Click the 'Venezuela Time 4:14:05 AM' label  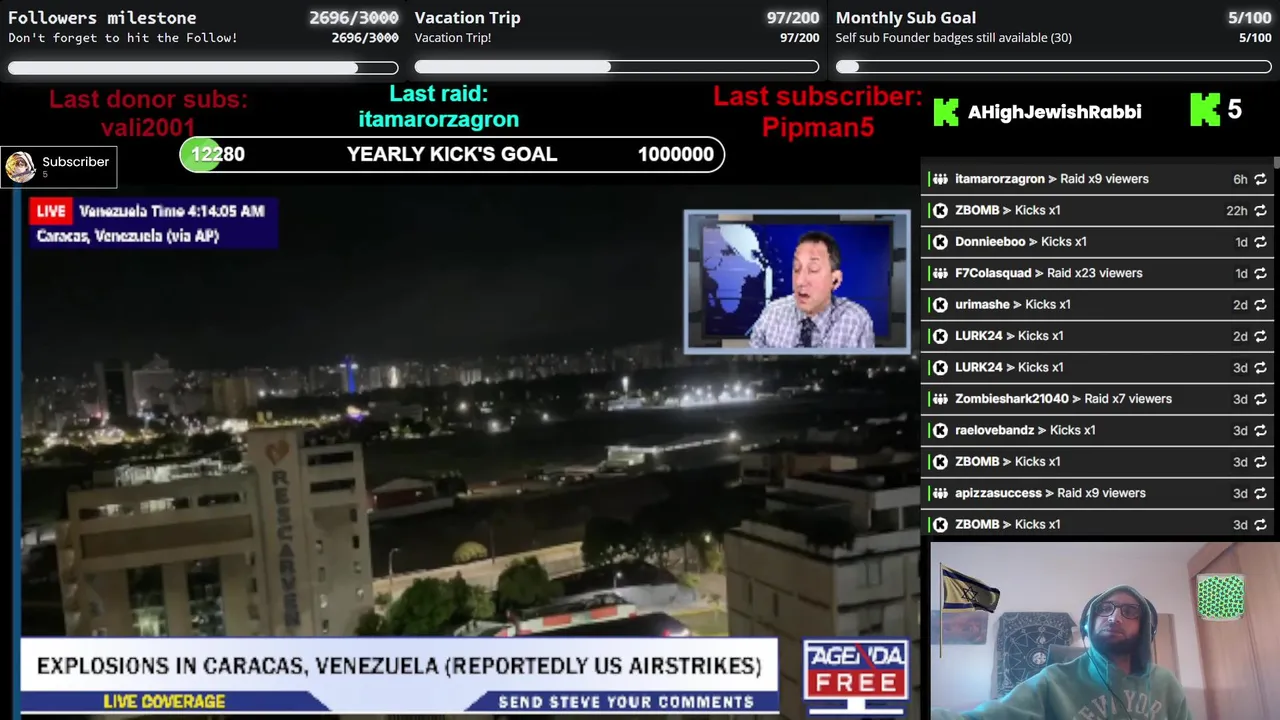pyautogui.click(x=171, y=211)
